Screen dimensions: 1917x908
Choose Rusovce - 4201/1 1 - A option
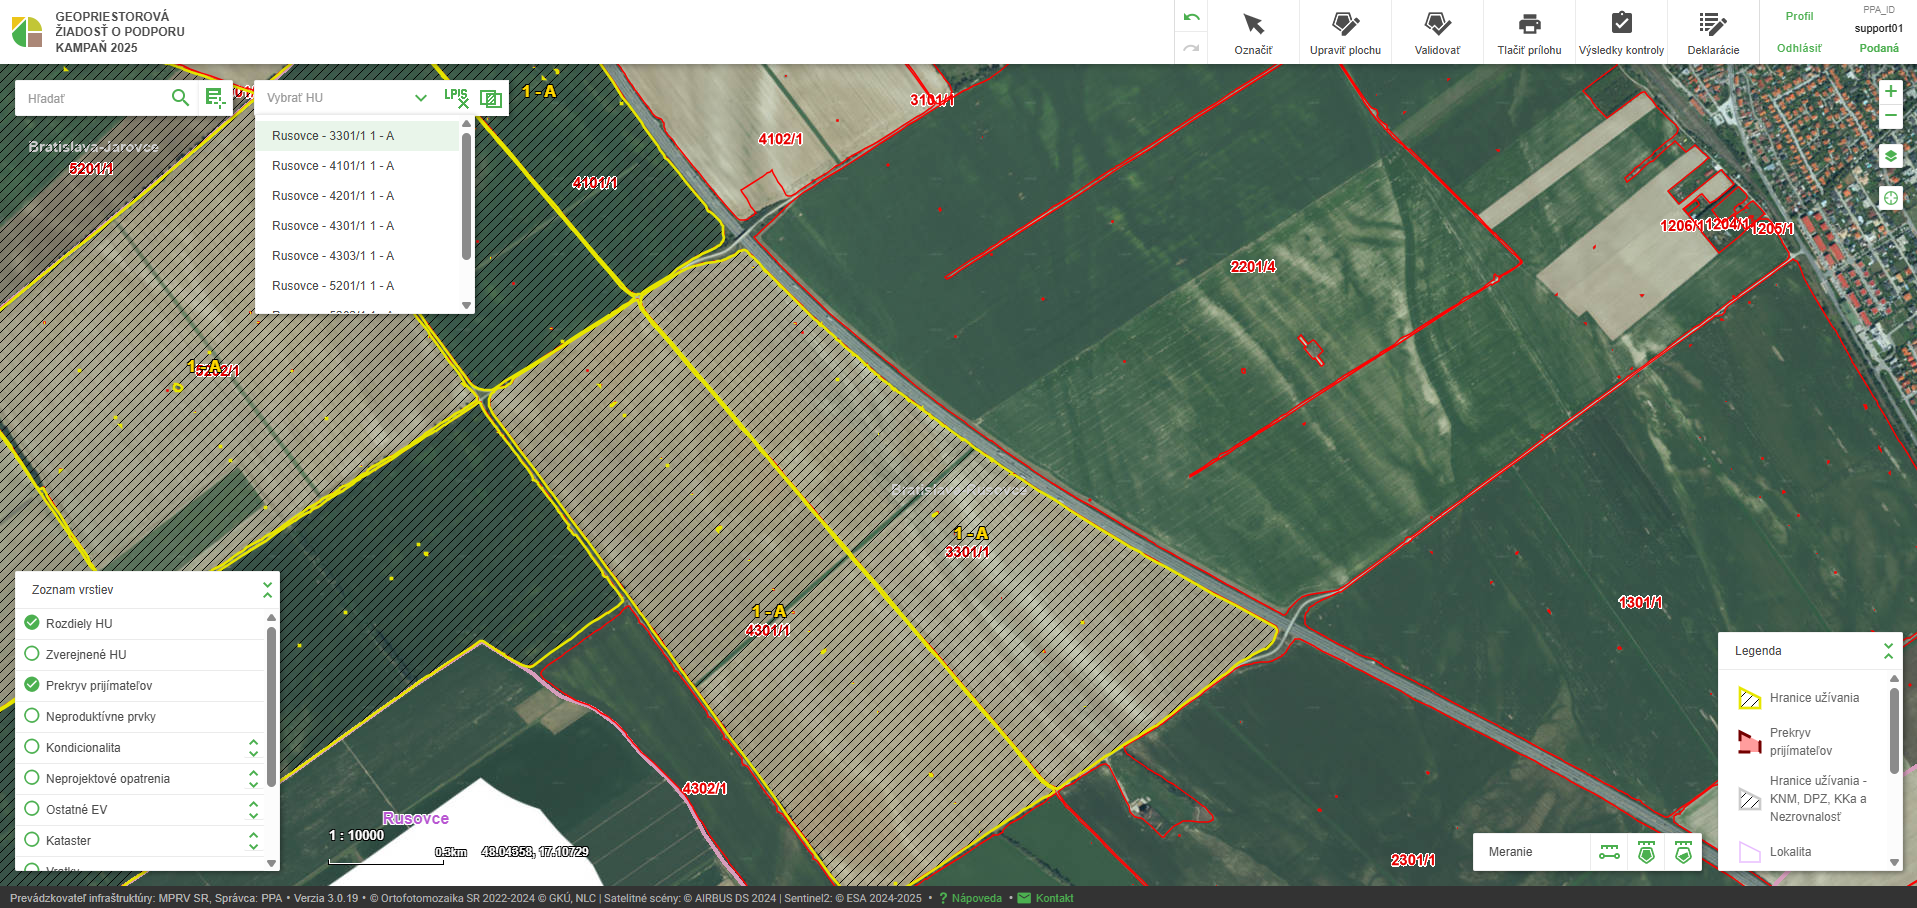point(333,196)
